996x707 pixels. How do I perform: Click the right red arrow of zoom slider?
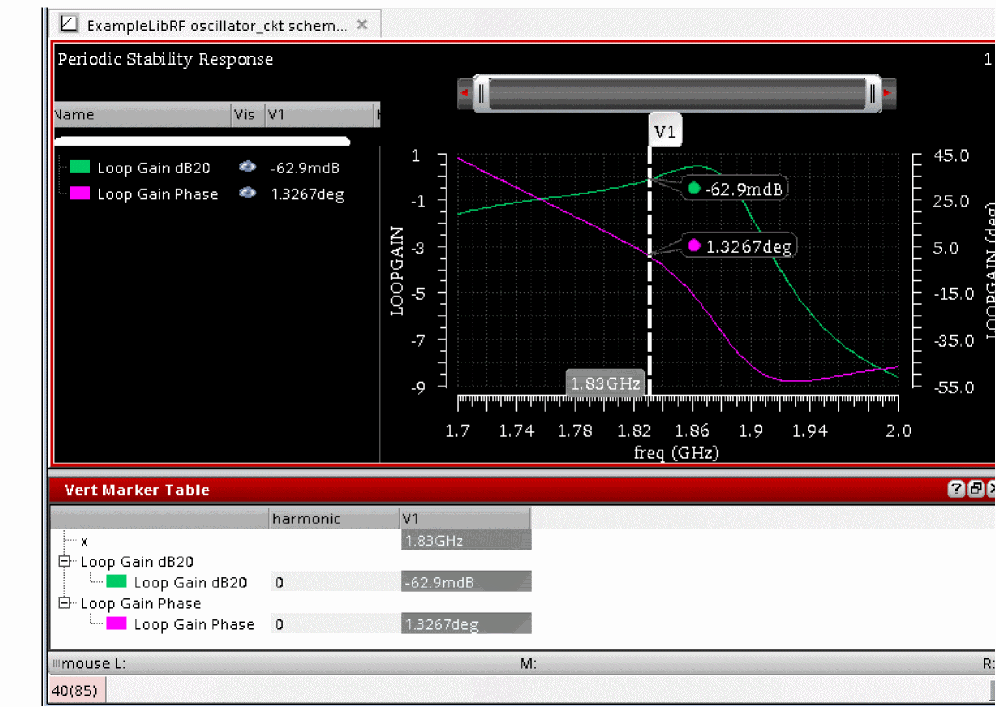pyautogui.click(x=887, y=94)
